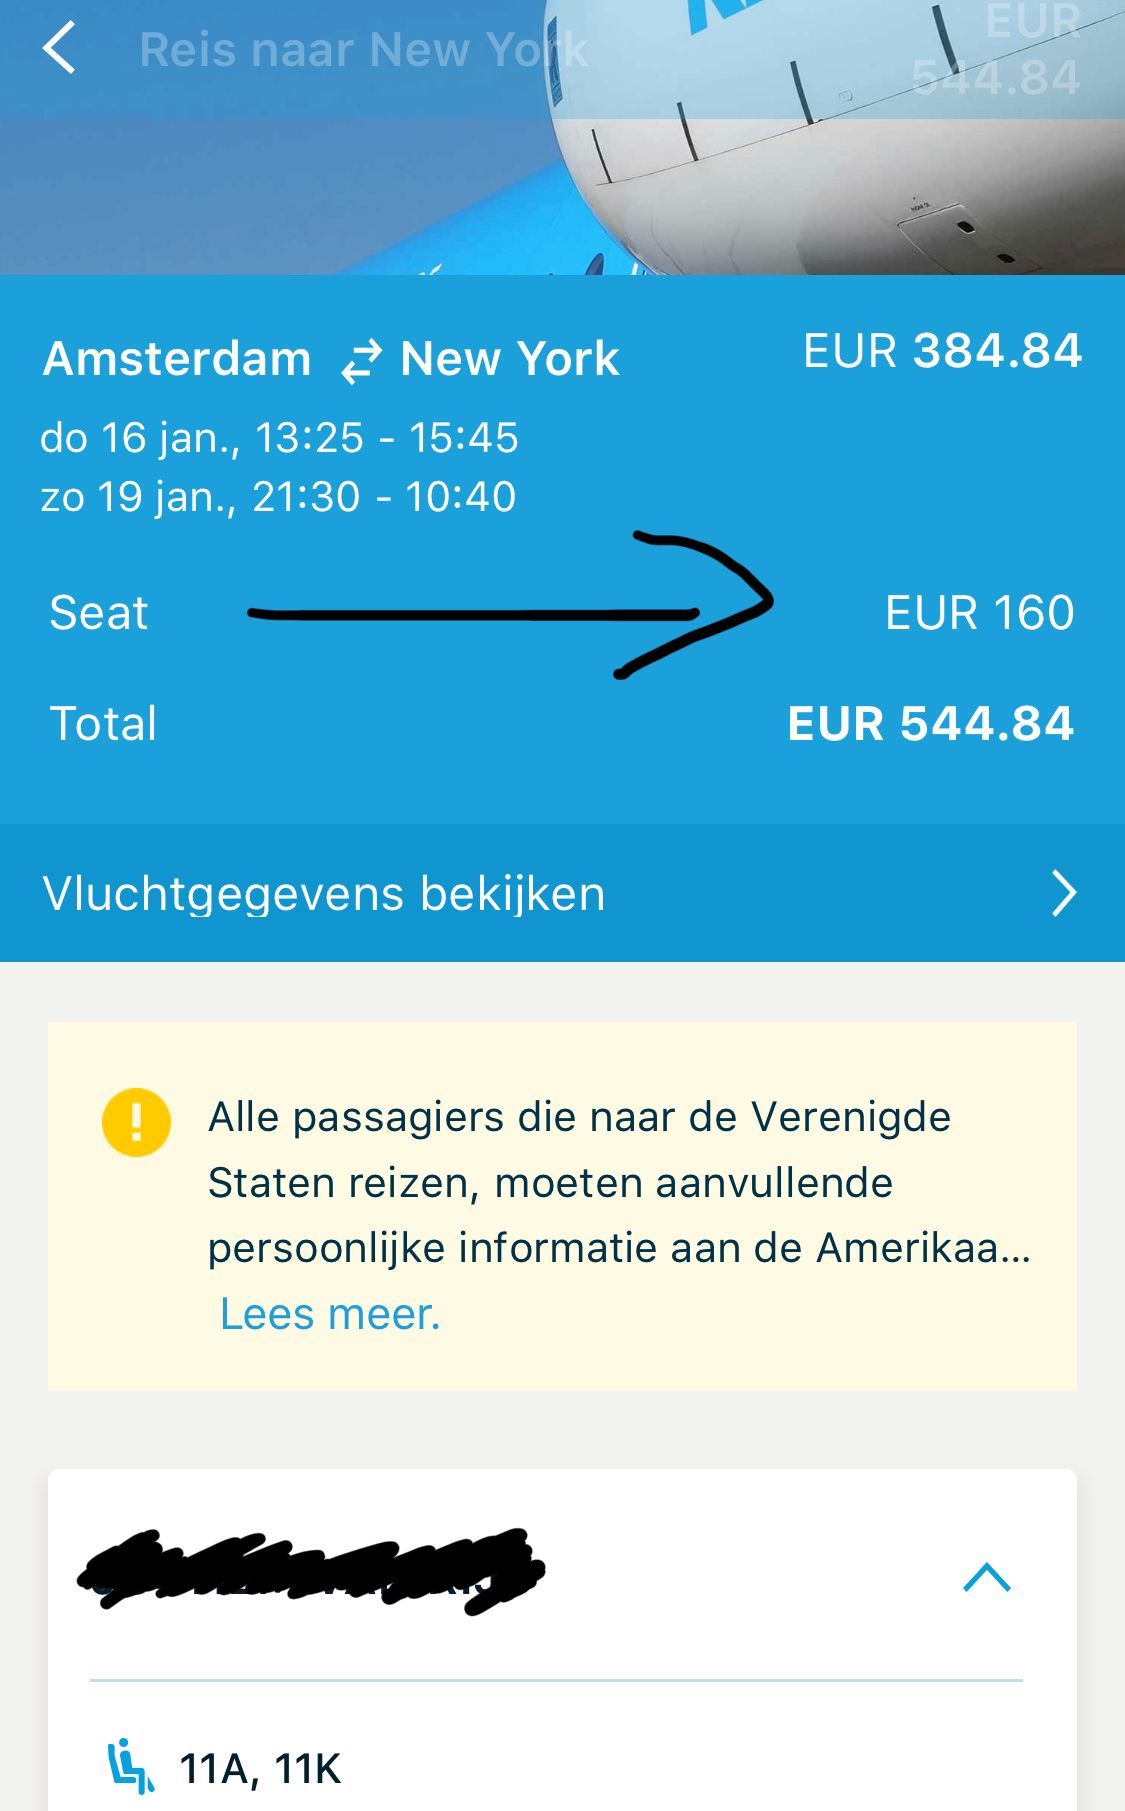This screenshot has height=1811, width=1125.
Task: Collapse the passenger card with up chevron
Action: click(987, 1577)
